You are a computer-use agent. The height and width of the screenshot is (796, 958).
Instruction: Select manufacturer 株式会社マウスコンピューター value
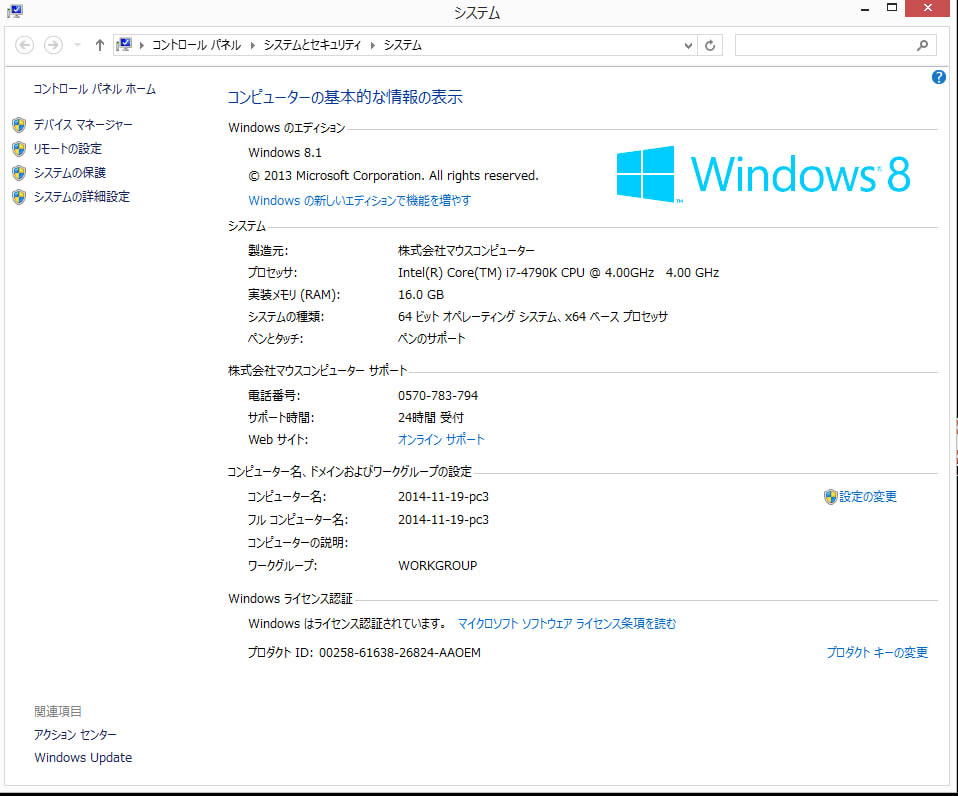(x=466, y=251)
